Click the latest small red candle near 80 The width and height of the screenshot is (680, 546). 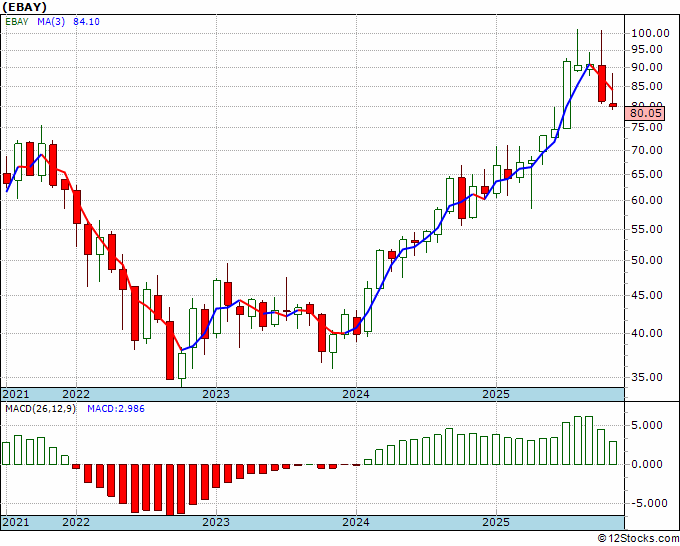pos(613,105)
